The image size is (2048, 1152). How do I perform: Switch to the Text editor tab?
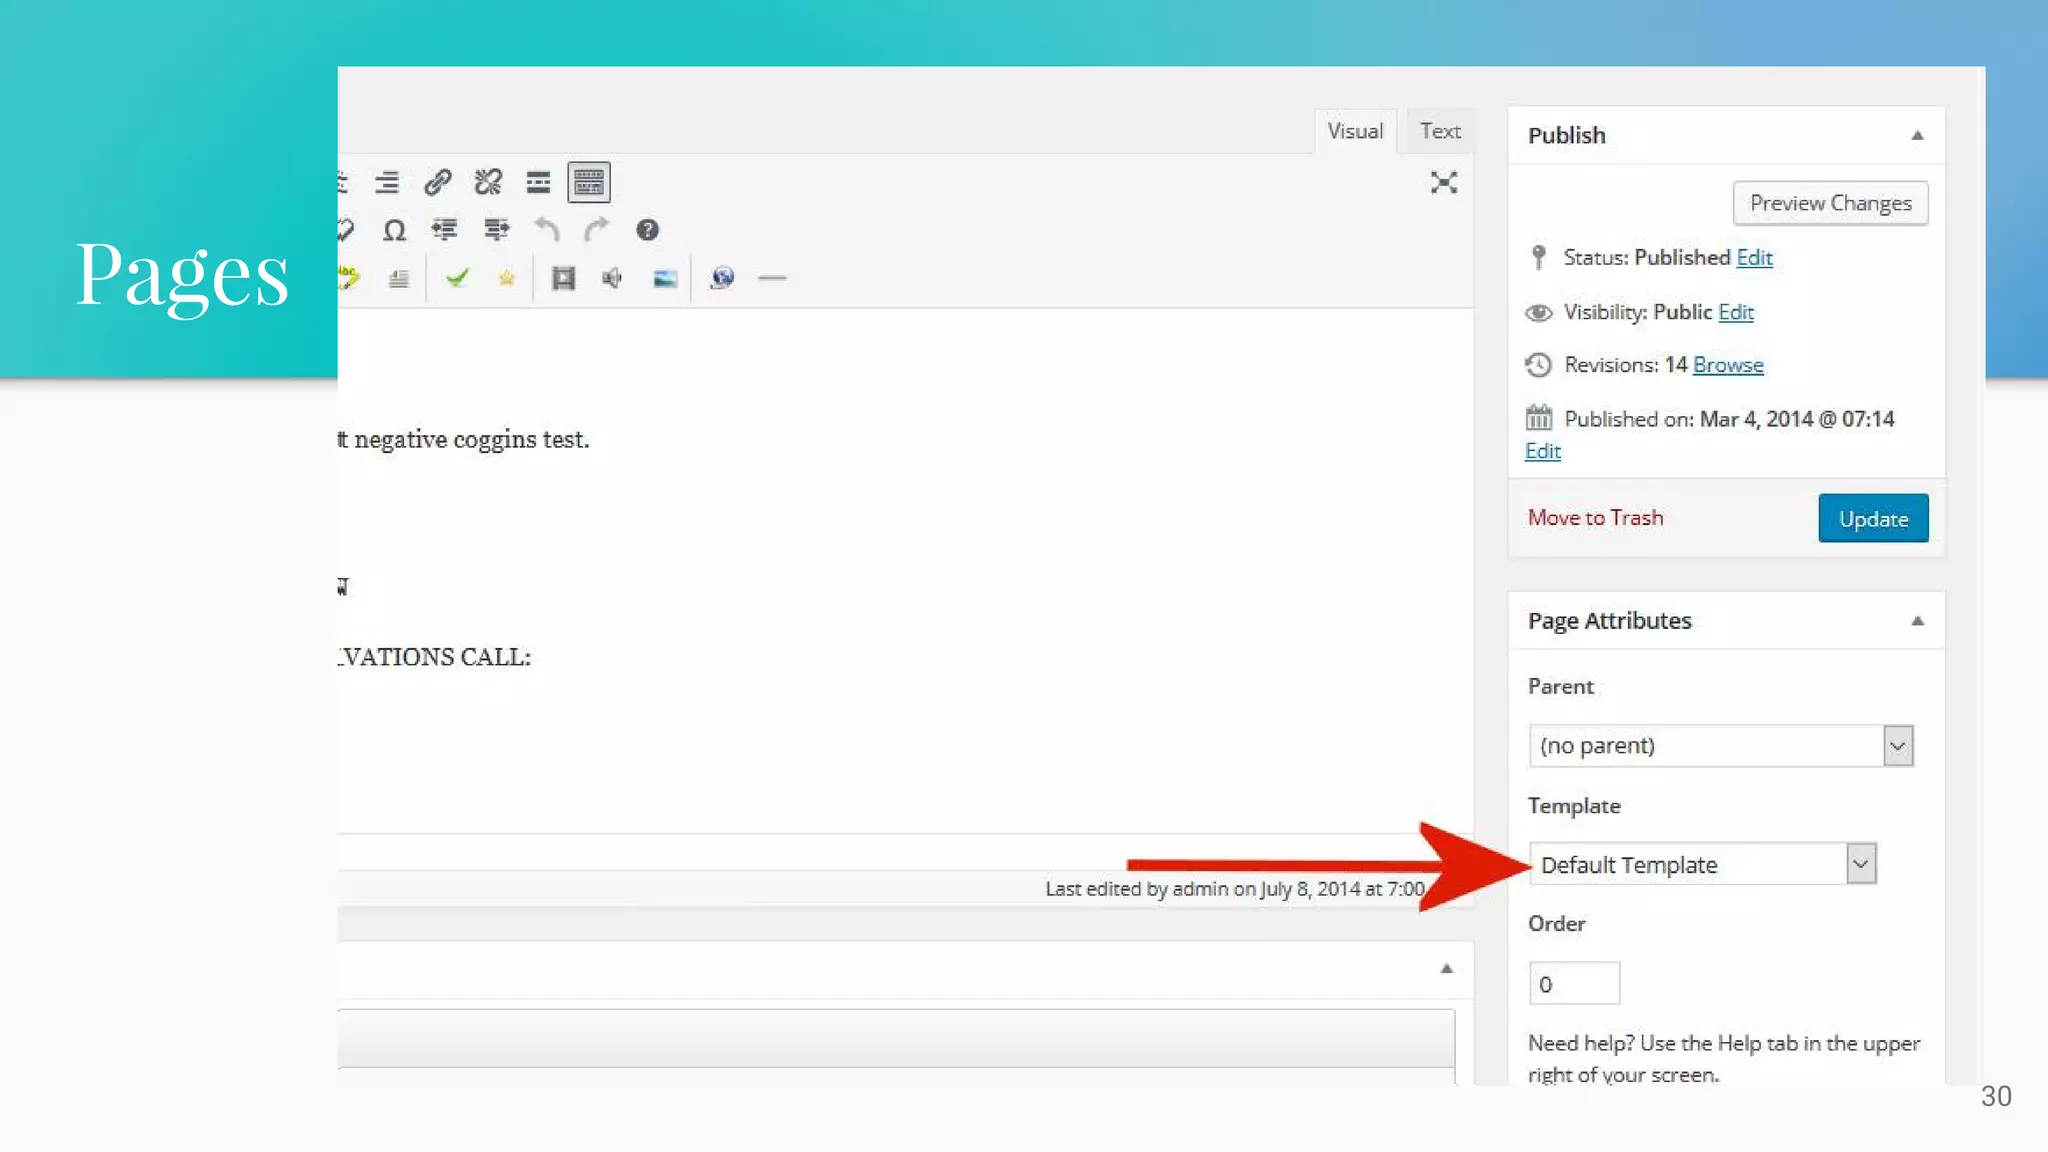click(1440, 131)
